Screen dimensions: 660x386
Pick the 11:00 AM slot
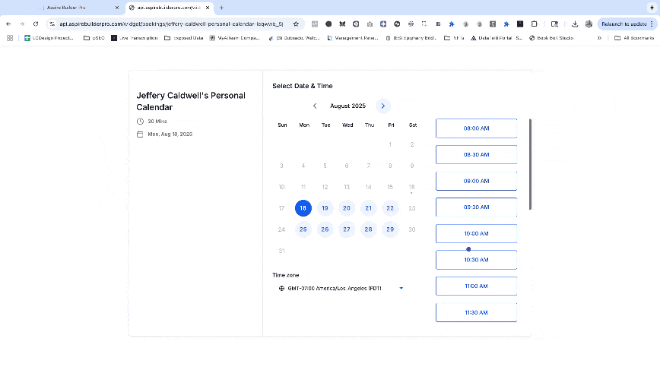pyautogui.click(x=476, y=286)
